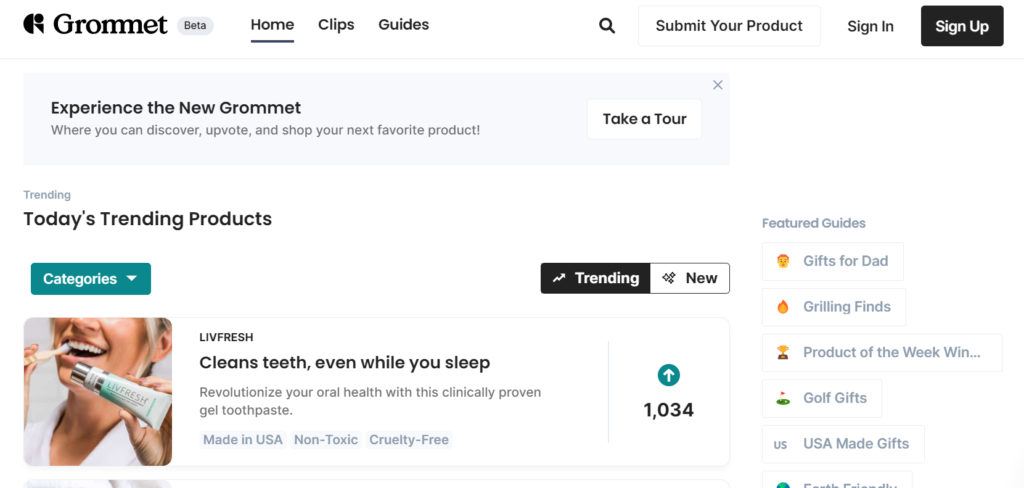Upvote the LivFresh product arrow

pyautogui.click(x=669, y=375)
